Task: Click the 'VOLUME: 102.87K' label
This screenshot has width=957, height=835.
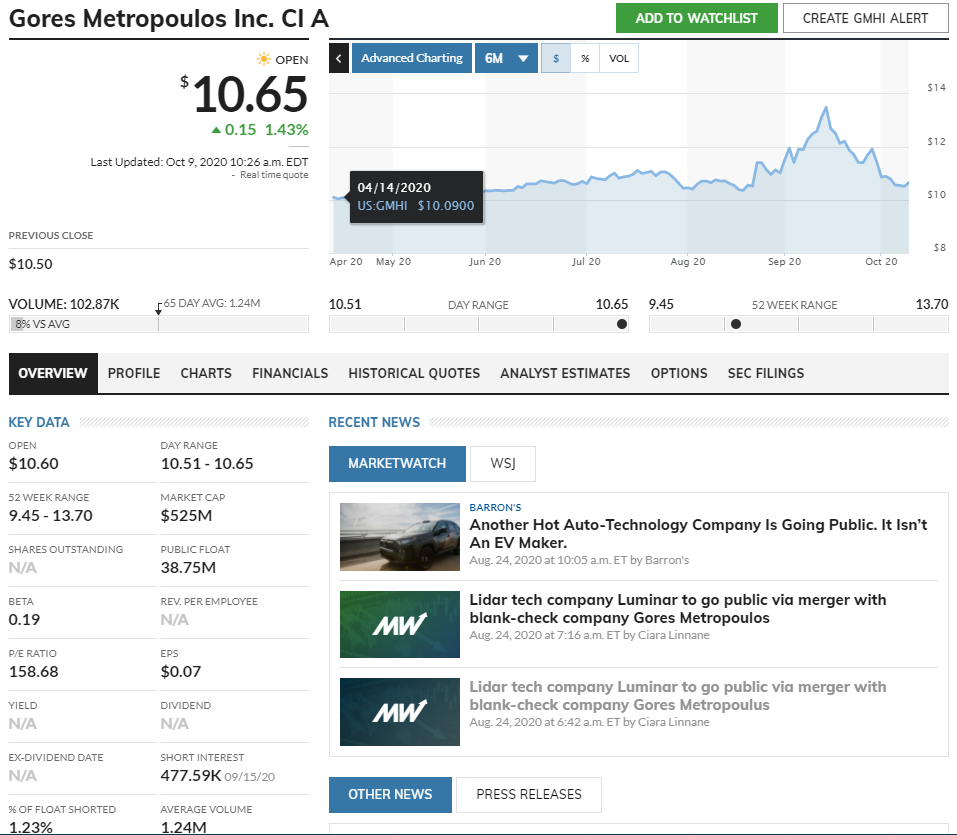Action: point(64,304)
